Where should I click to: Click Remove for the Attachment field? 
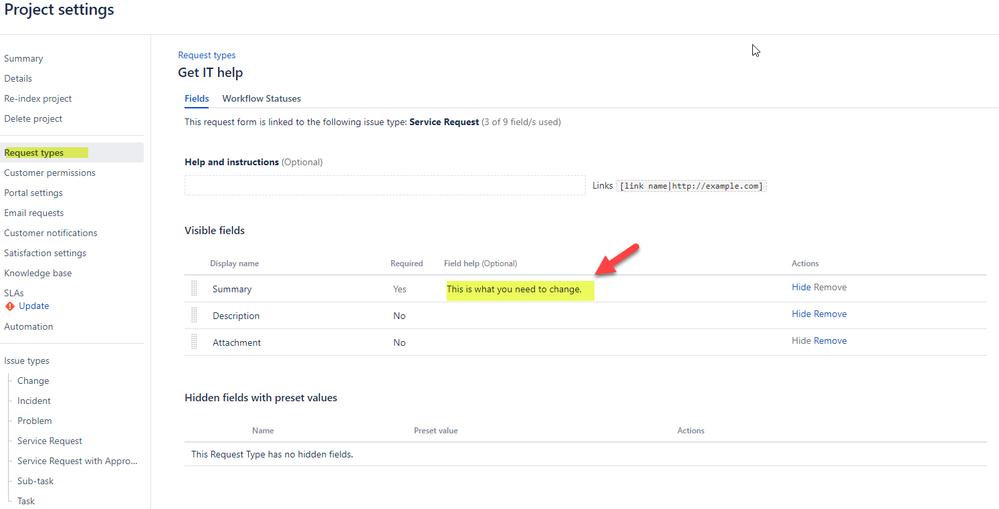click(830, 341)
